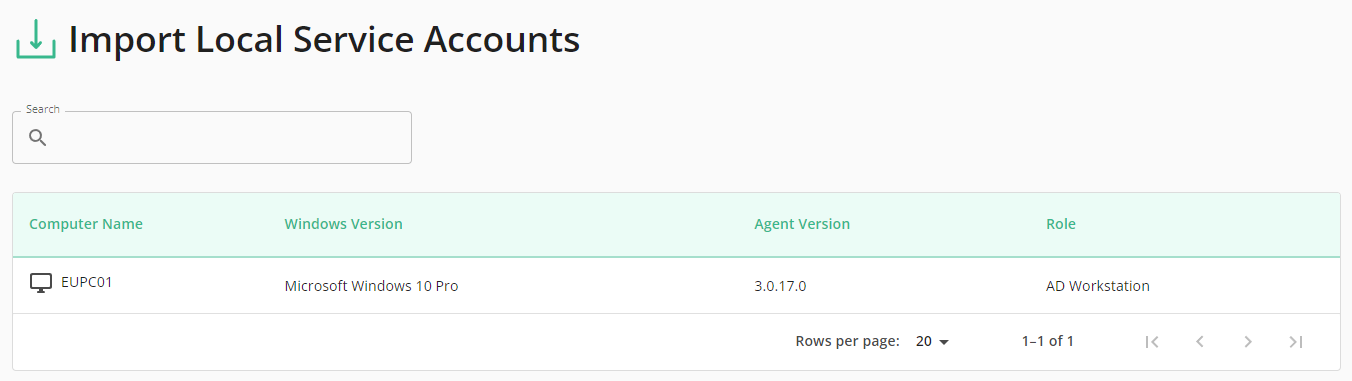Image resolution: width=1352 pixels, height=381 pixels.
Task: Open the rows per page dropdown arrow
Action: pos(944,342)
